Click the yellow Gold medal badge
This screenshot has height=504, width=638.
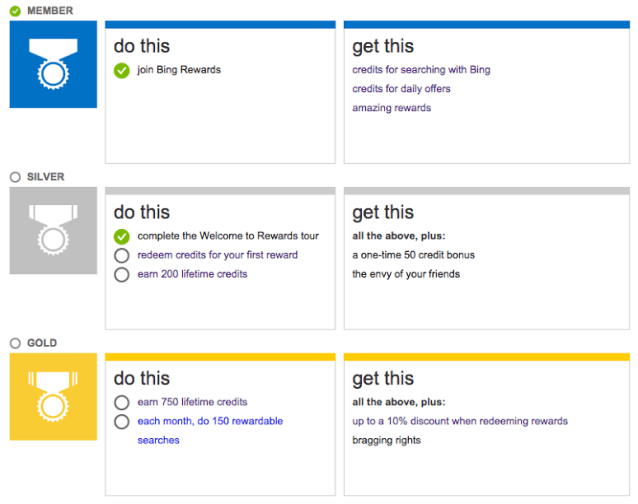pos(53,397)
